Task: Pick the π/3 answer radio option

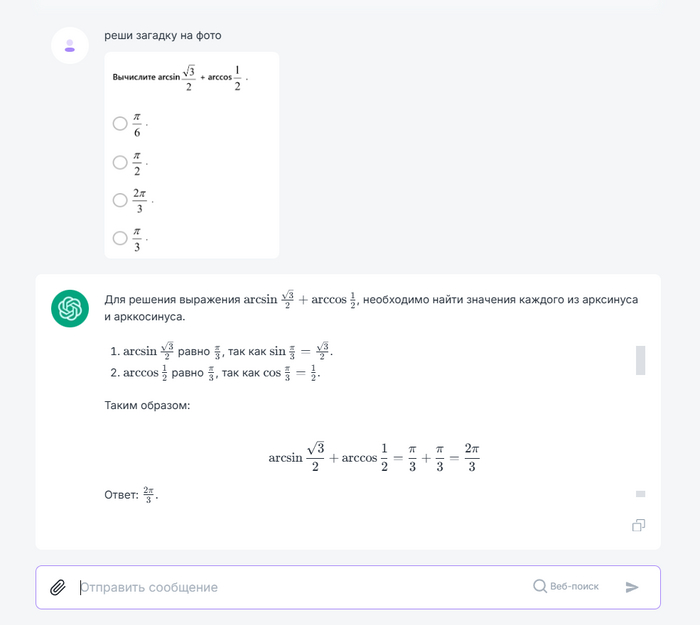Action: coord(120,238)
